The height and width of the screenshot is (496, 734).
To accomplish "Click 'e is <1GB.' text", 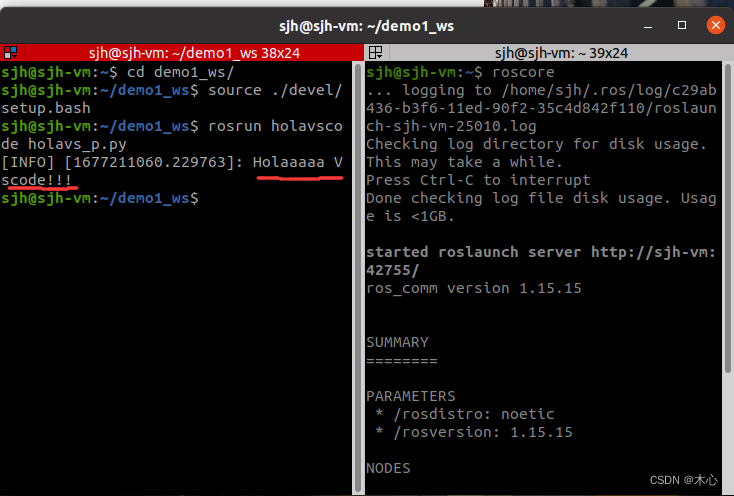I will pyautogui.click(x=410, y=216).
